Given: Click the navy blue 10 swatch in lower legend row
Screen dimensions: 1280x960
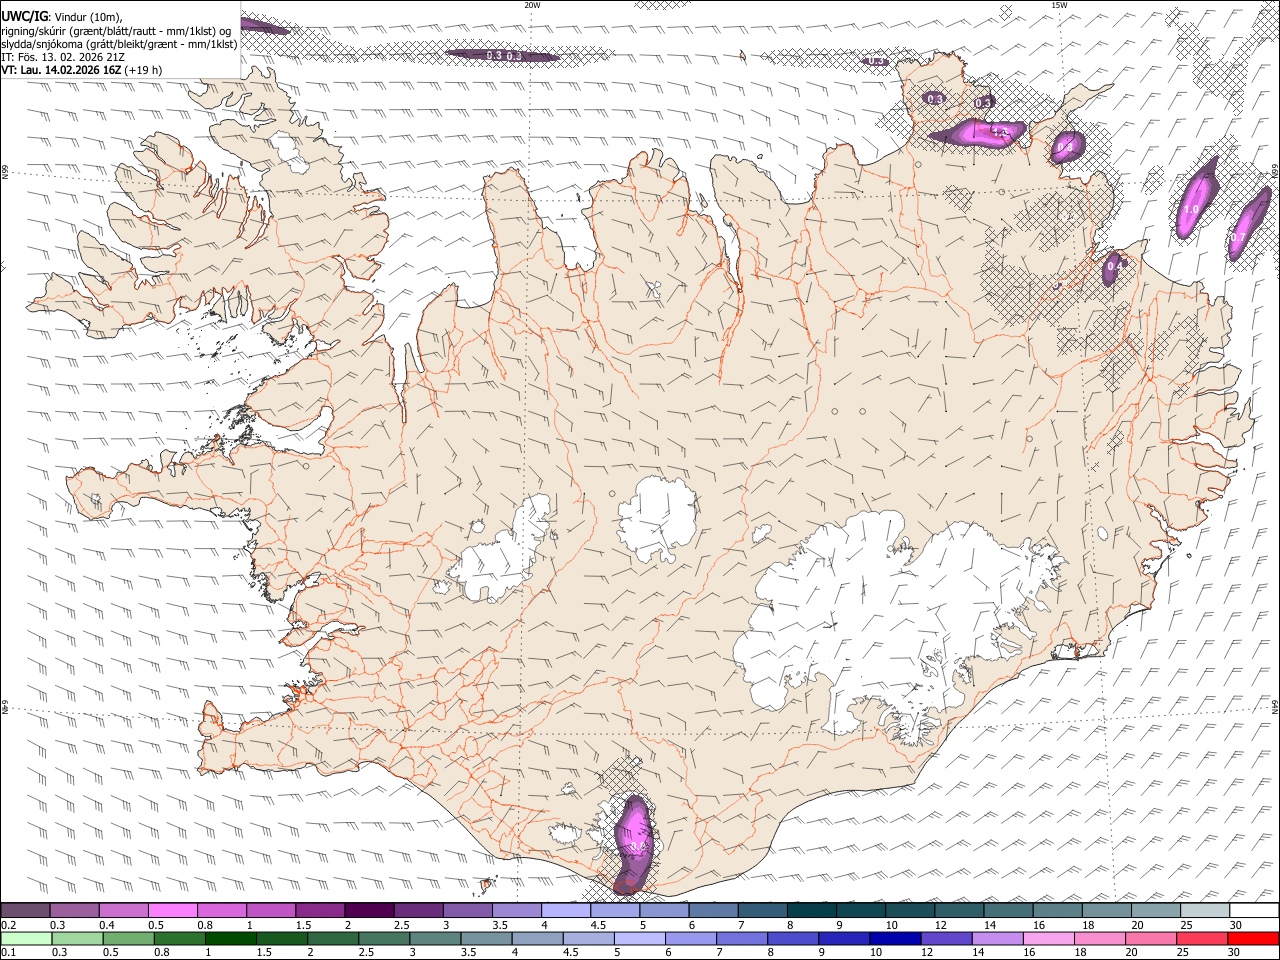Looking at the screenshot, I should [895, 939].
